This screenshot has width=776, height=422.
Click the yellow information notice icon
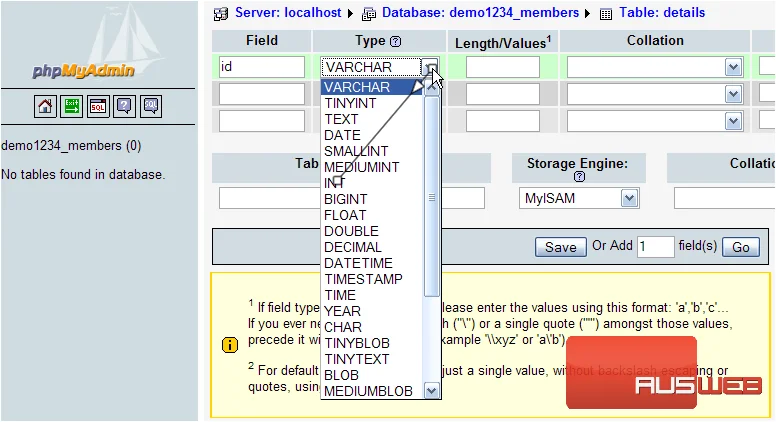coord(230,345)
